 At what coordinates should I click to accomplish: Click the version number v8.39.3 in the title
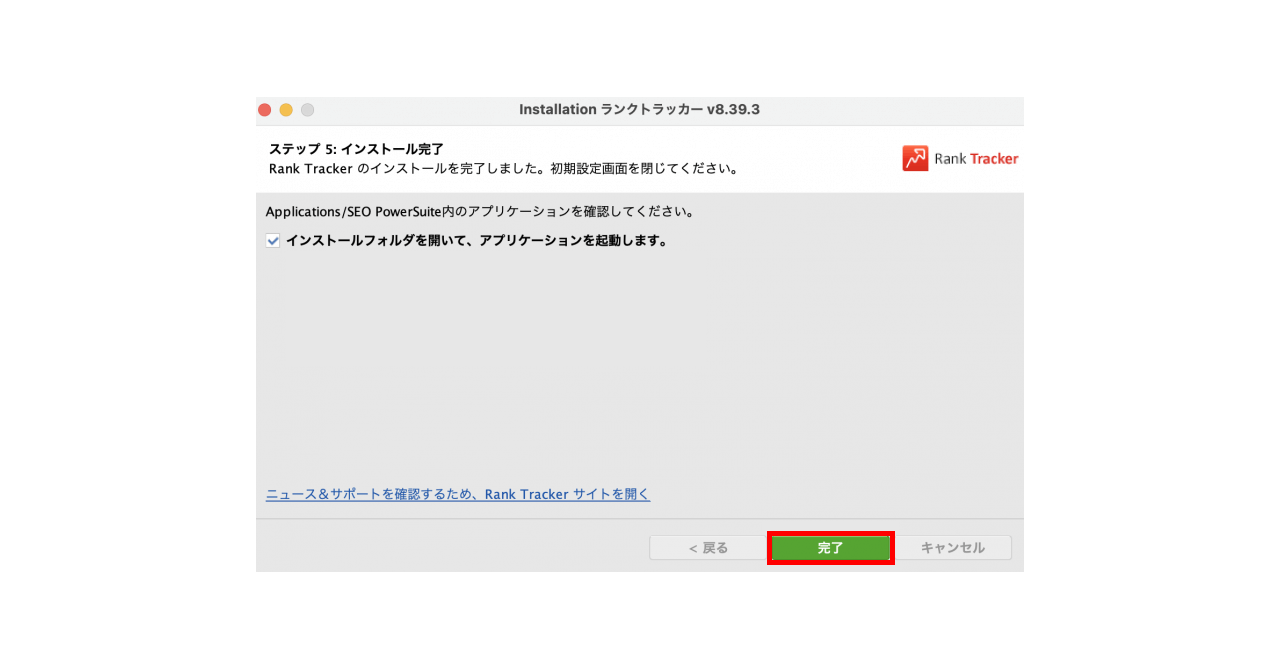coord(733,110)
